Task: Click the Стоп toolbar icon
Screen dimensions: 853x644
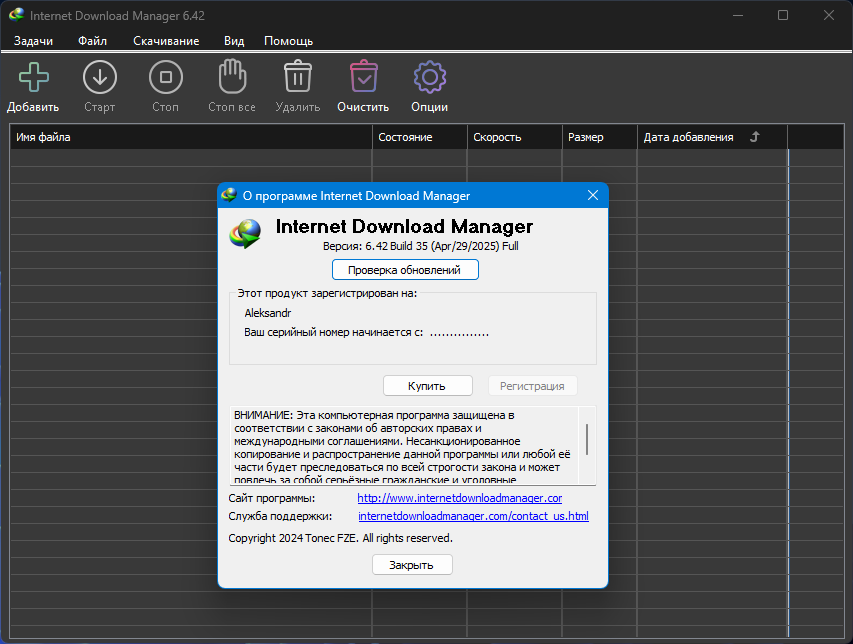Action: click(165, 77)
